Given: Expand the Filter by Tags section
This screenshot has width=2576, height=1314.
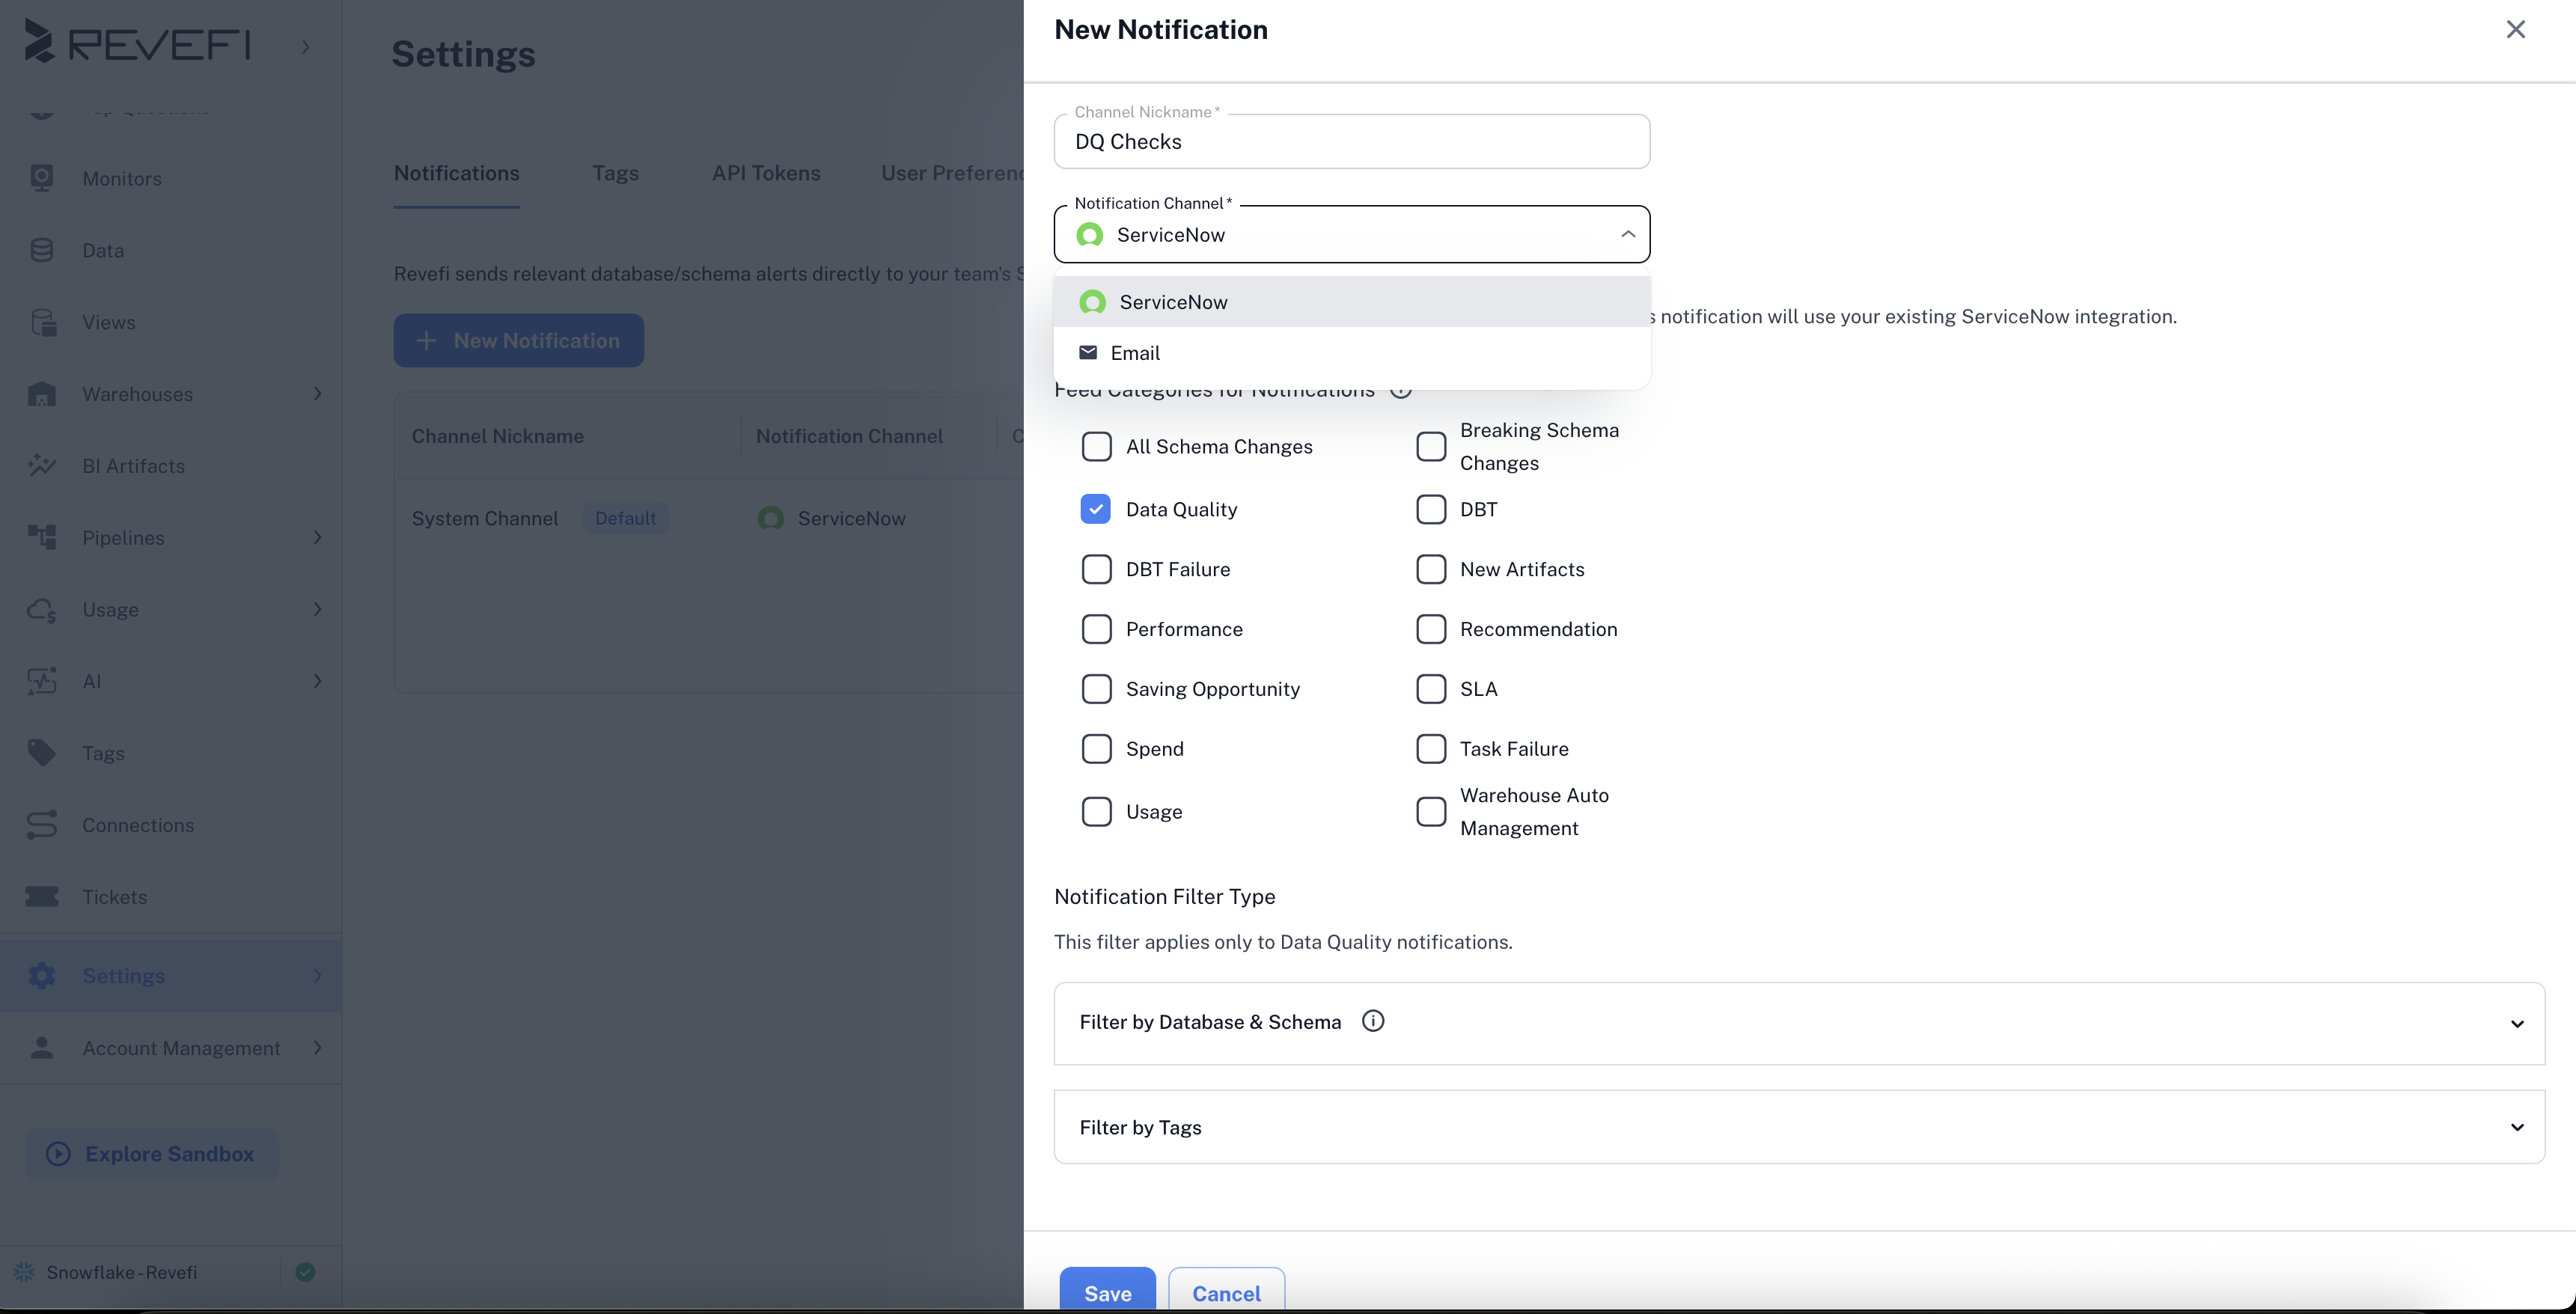Looking at the screenshot, I should coord(2516,1127).
